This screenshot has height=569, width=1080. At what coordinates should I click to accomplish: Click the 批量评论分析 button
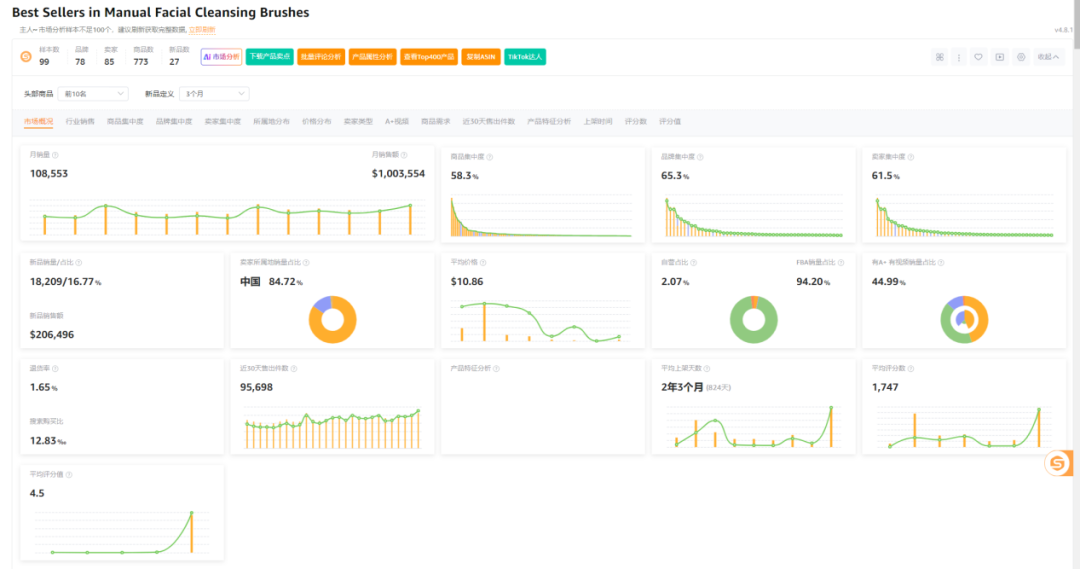coord(321,56)
